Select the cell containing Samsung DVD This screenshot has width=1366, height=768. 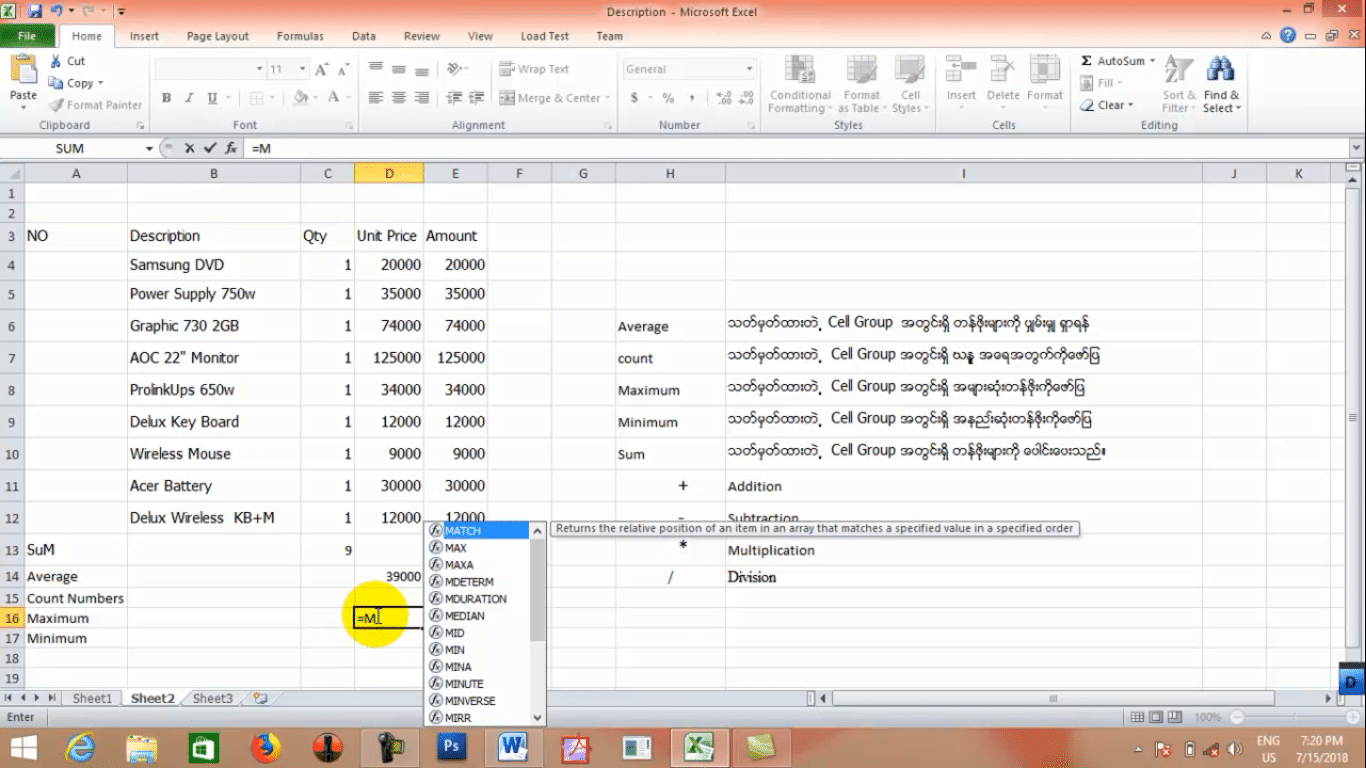click(214, 265)
